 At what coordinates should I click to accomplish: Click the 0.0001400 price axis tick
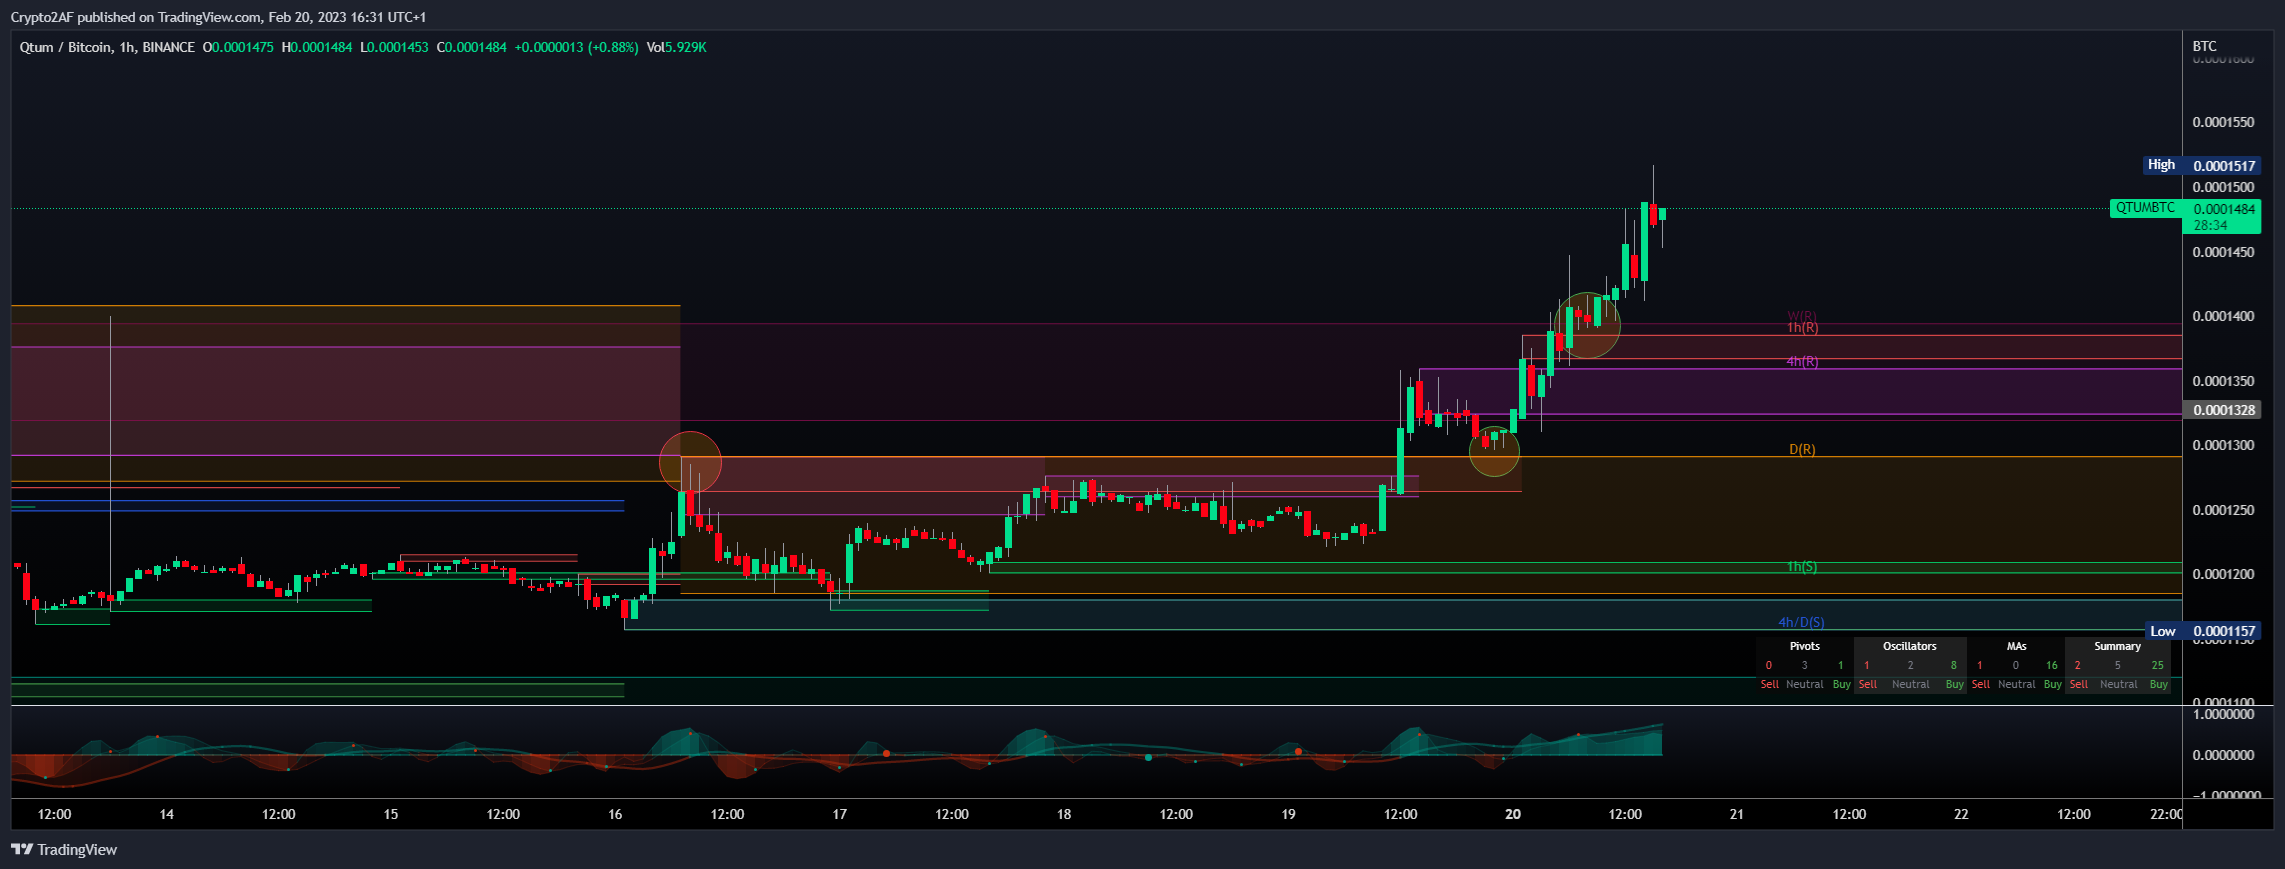pos(2223,316)
